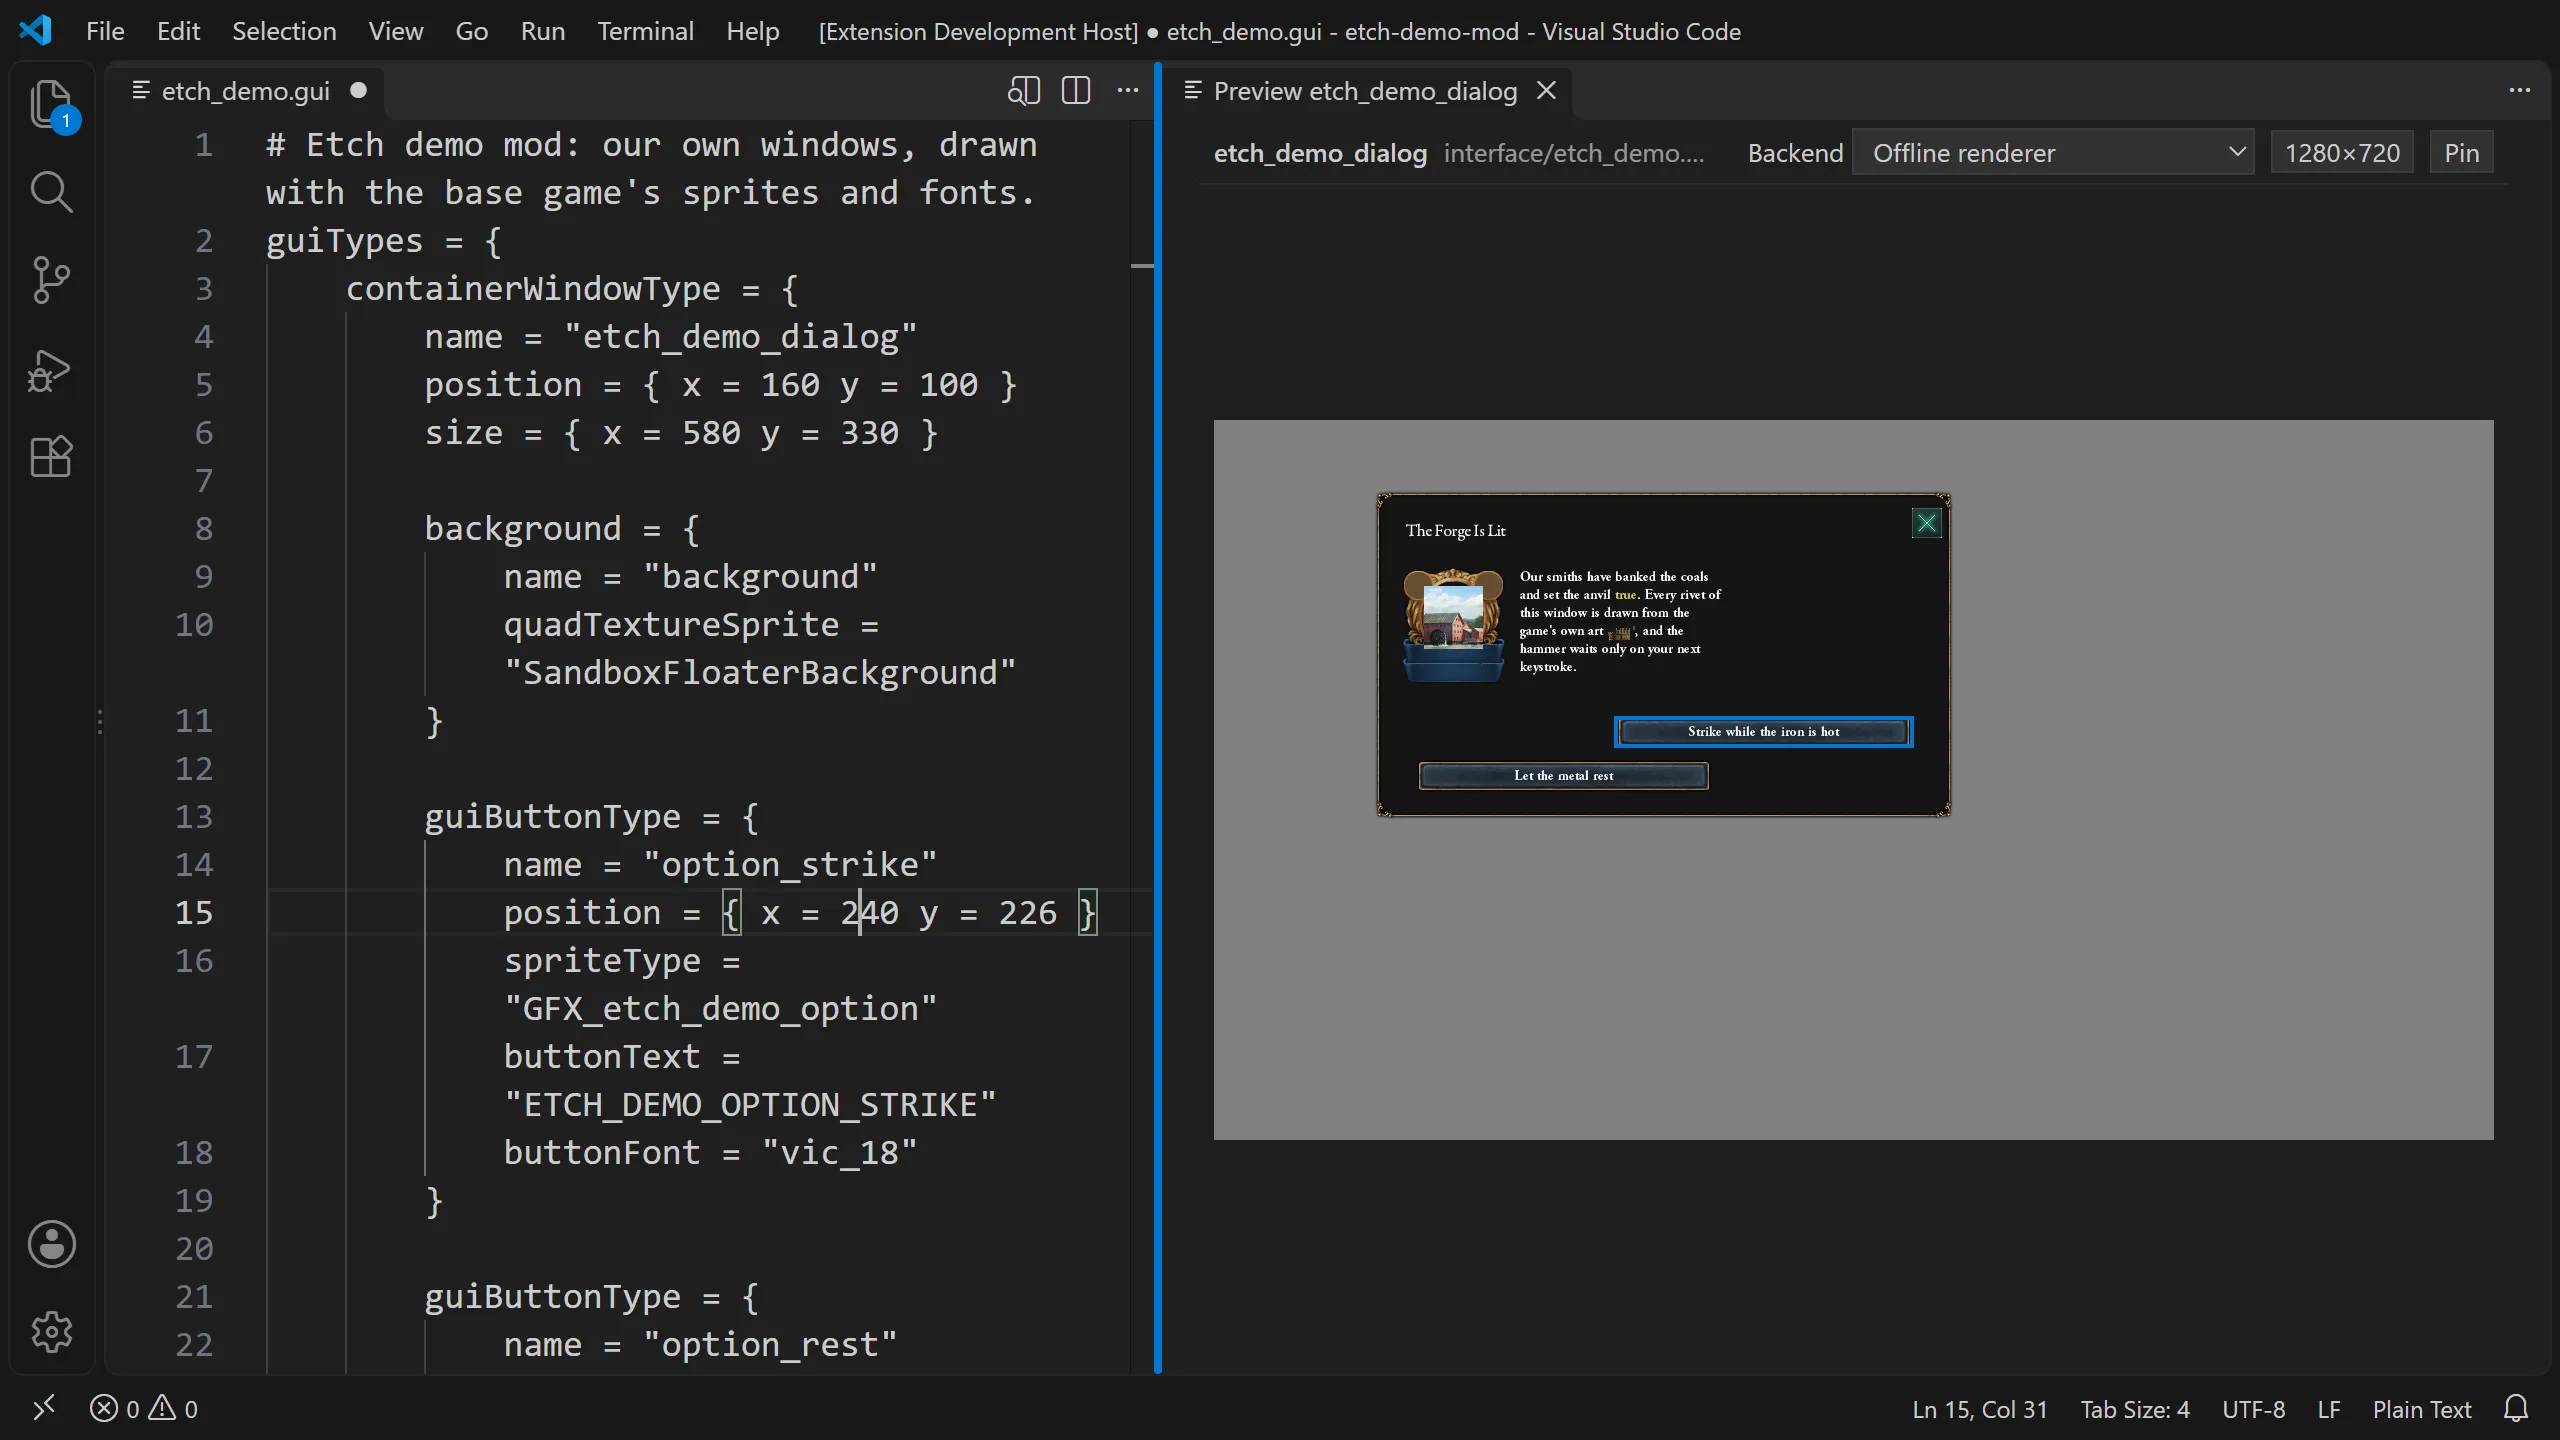Click the remote window indicator in status bar
This screenshot has height=1440, width=2560.
tap(44, 1409)
